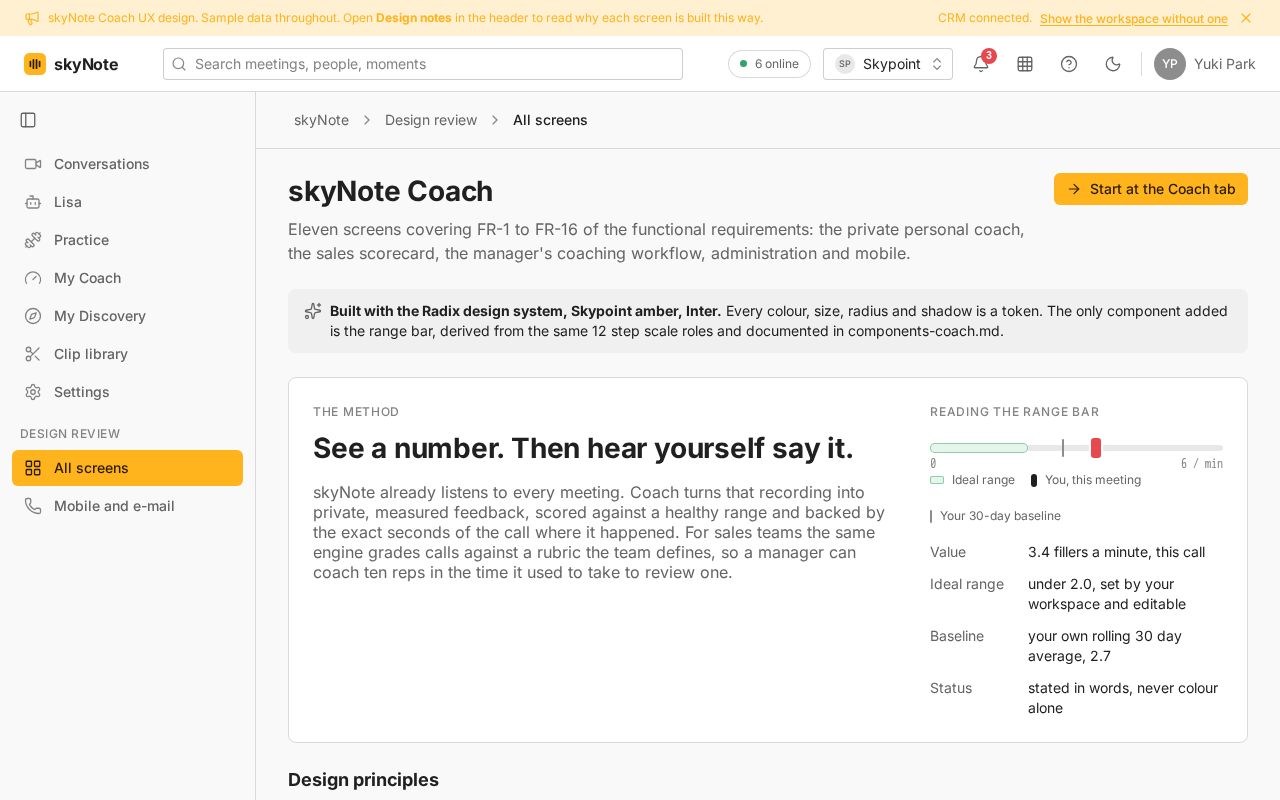1280x800 pixels.
Task: Click the 'Ideal range' legend label
Action: click(x=983, y=480)
